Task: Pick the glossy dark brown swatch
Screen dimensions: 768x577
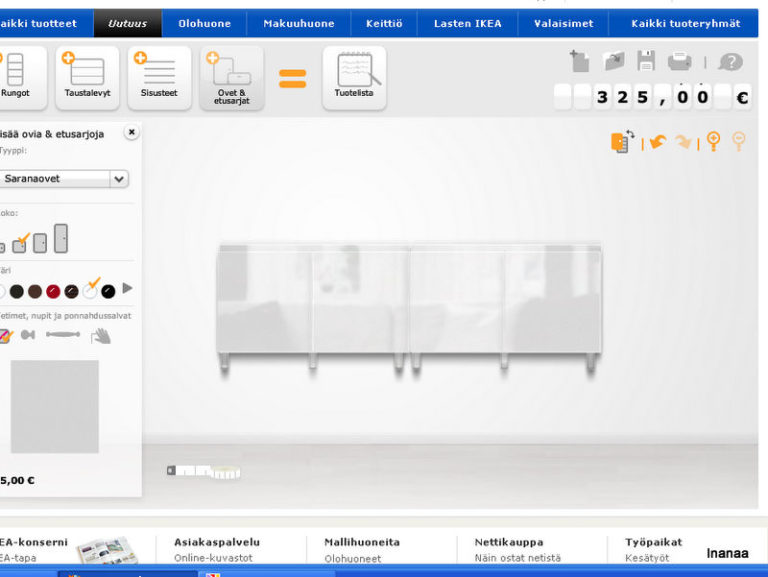Action: coord(72,292)
